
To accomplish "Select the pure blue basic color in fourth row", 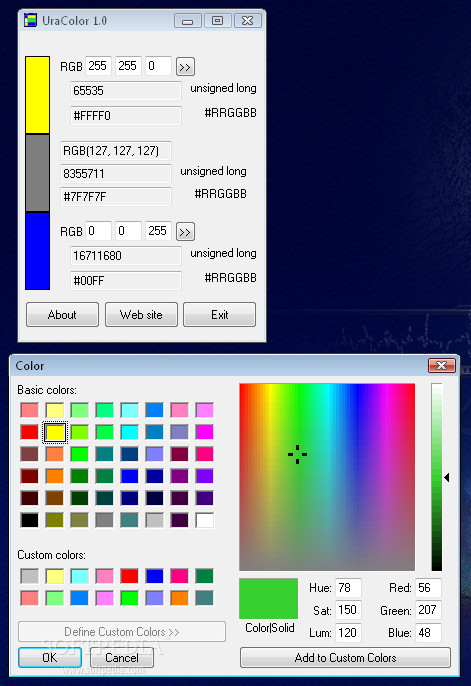I will (129, 476).
